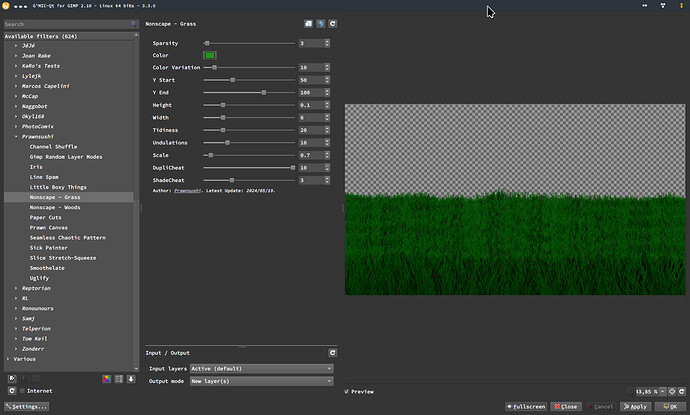Enable the Internet checkbox
Image resolution: width=690 pixels, height=415 pixels.
click(23, 390)
